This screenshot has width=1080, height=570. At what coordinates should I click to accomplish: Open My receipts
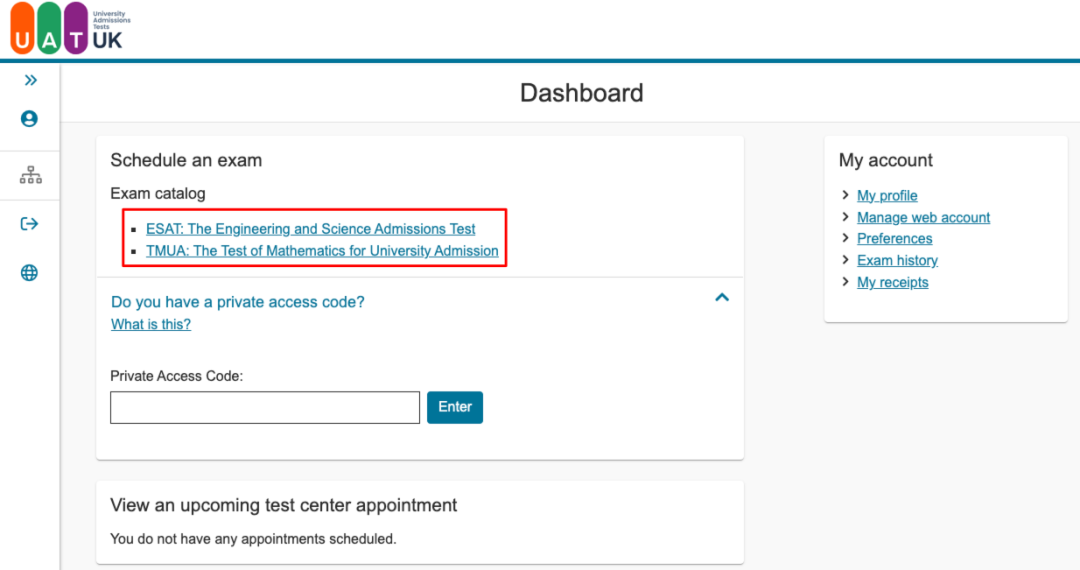[892, 283]
